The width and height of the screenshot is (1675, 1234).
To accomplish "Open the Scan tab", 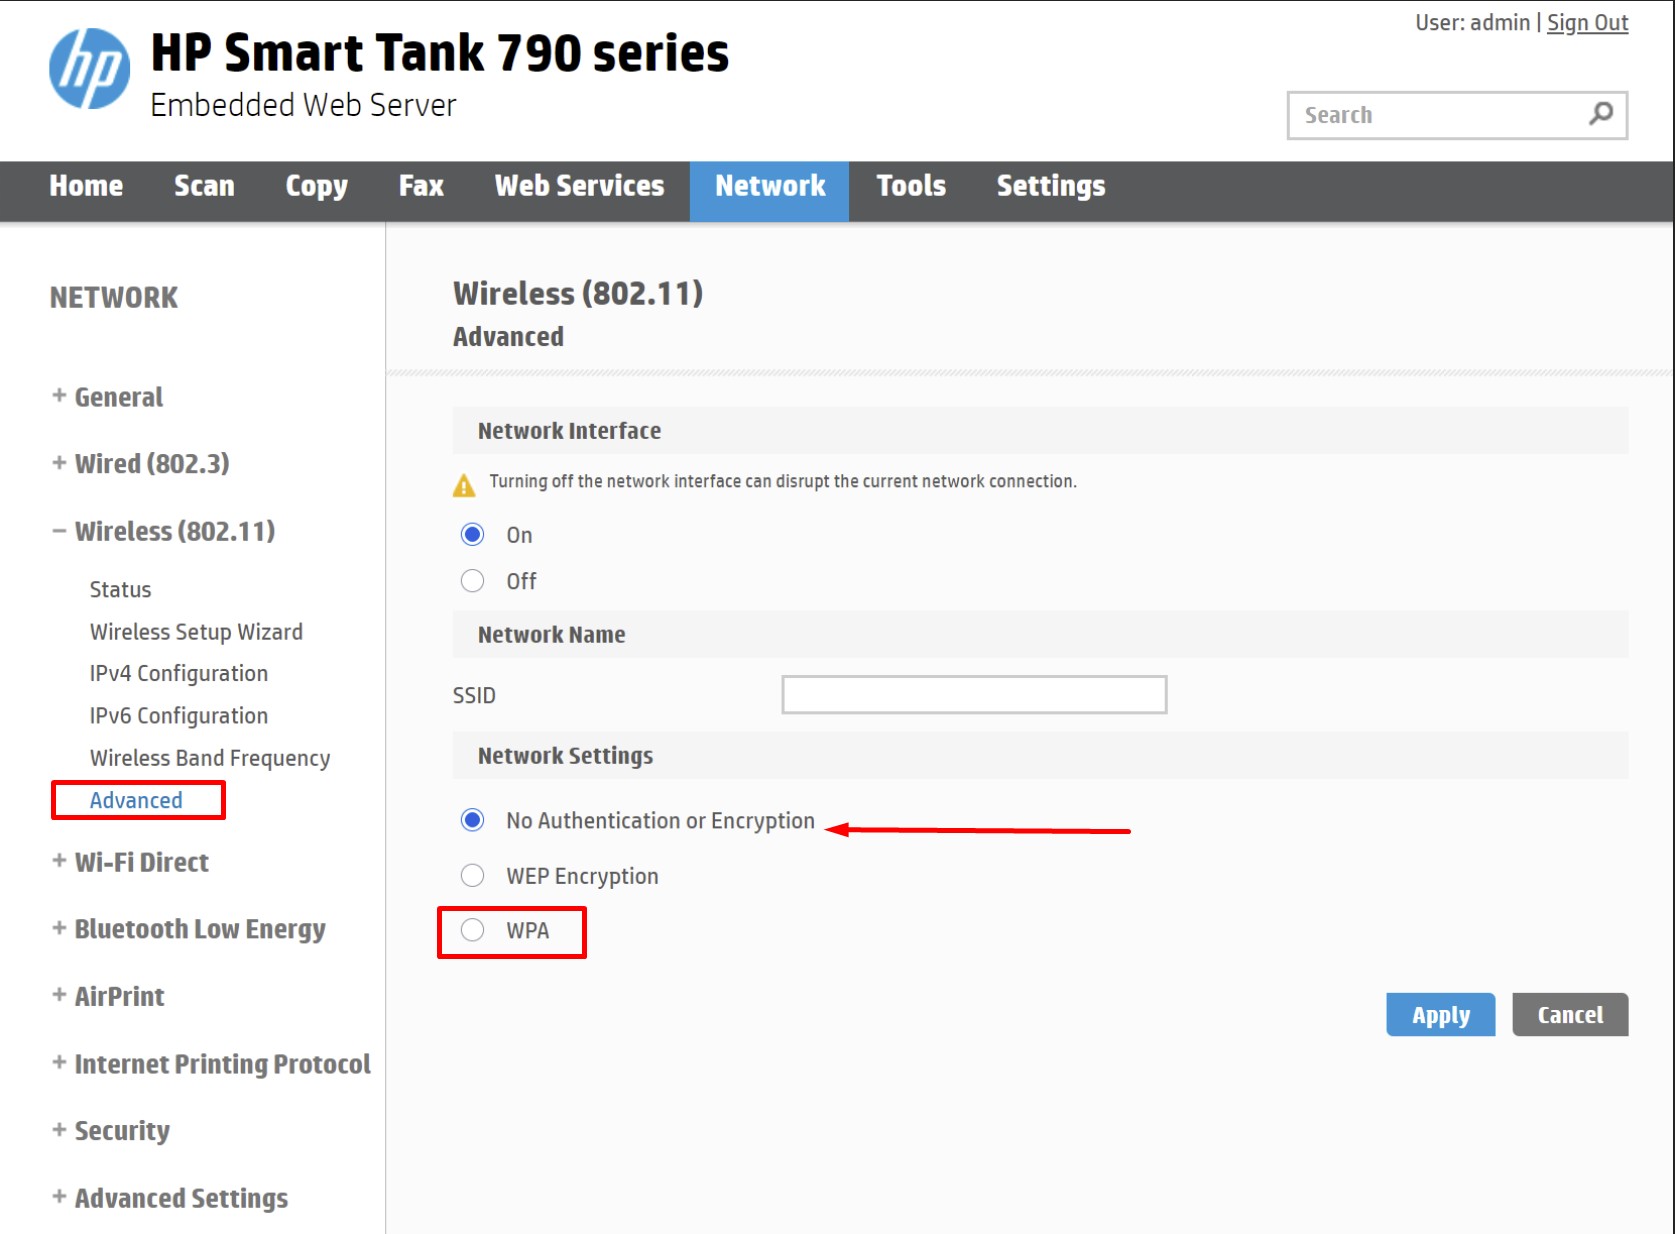I will click(204, 186).
